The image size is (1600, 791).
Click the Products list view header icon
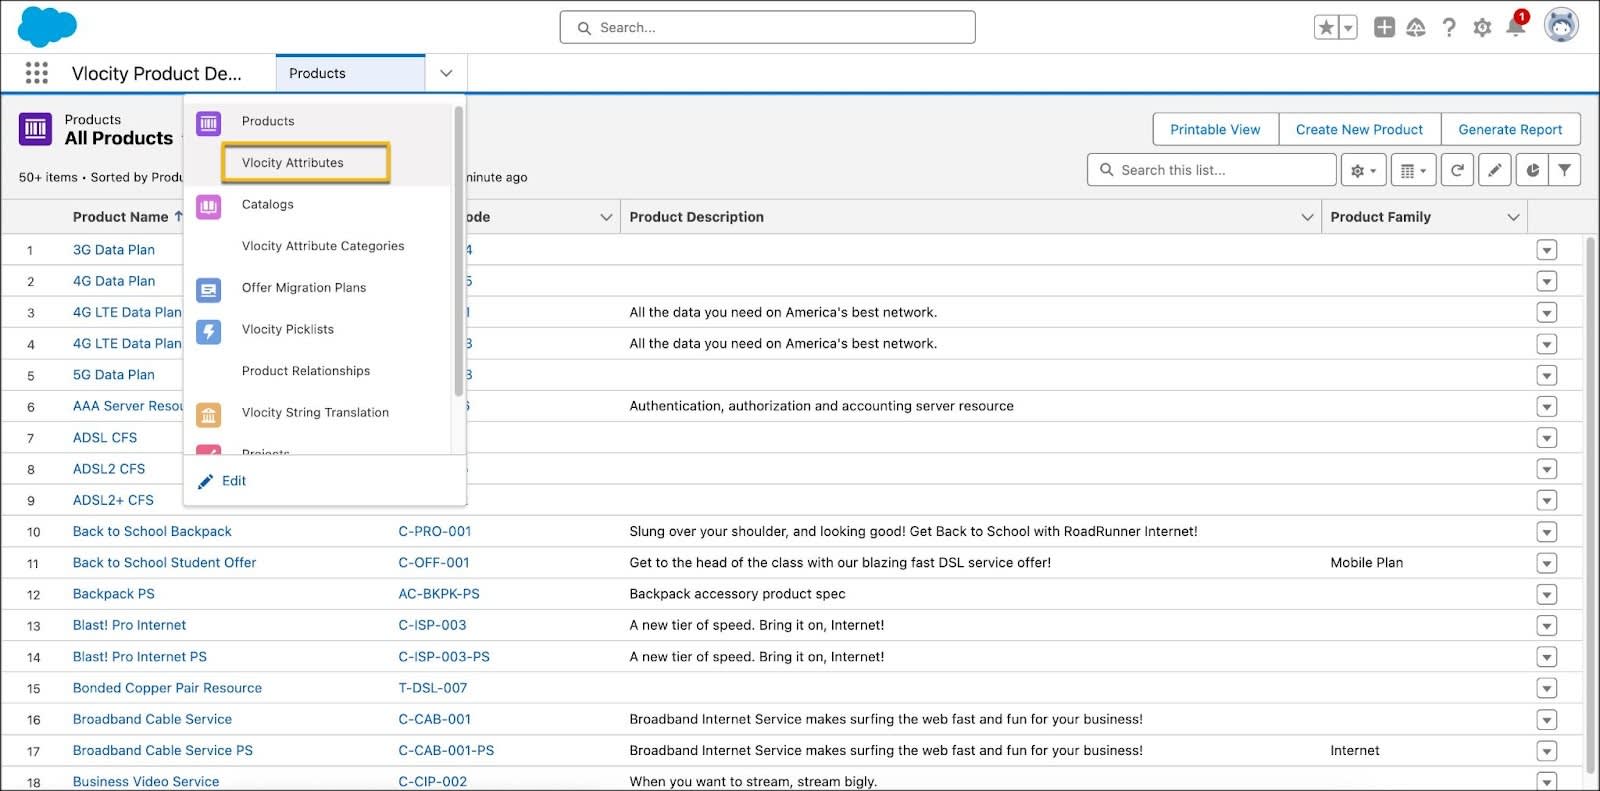tap(35, 129)
